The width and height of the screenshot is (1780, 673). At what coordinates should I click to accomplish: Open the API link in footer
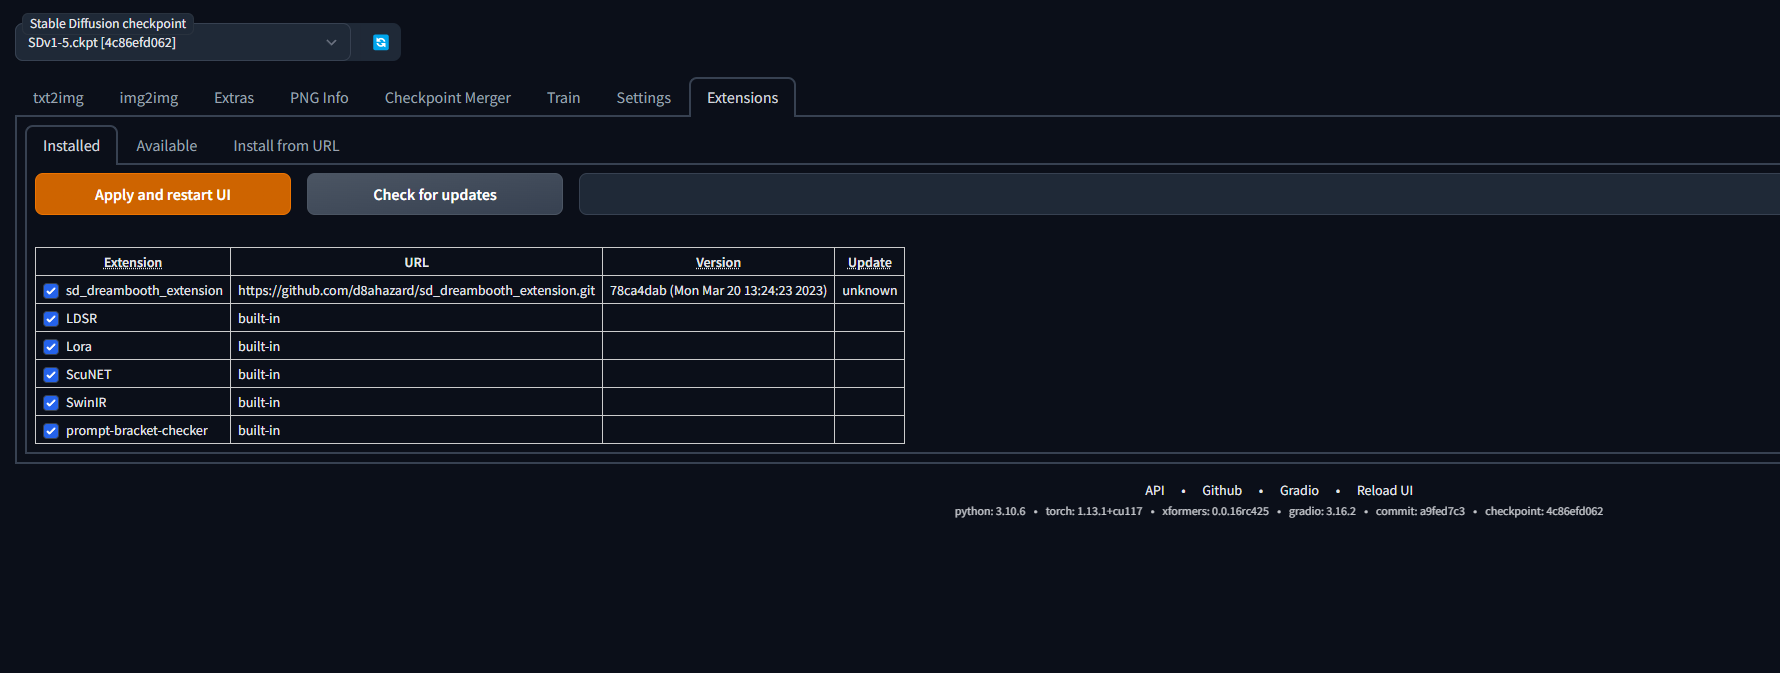(x=1154, y=491)
